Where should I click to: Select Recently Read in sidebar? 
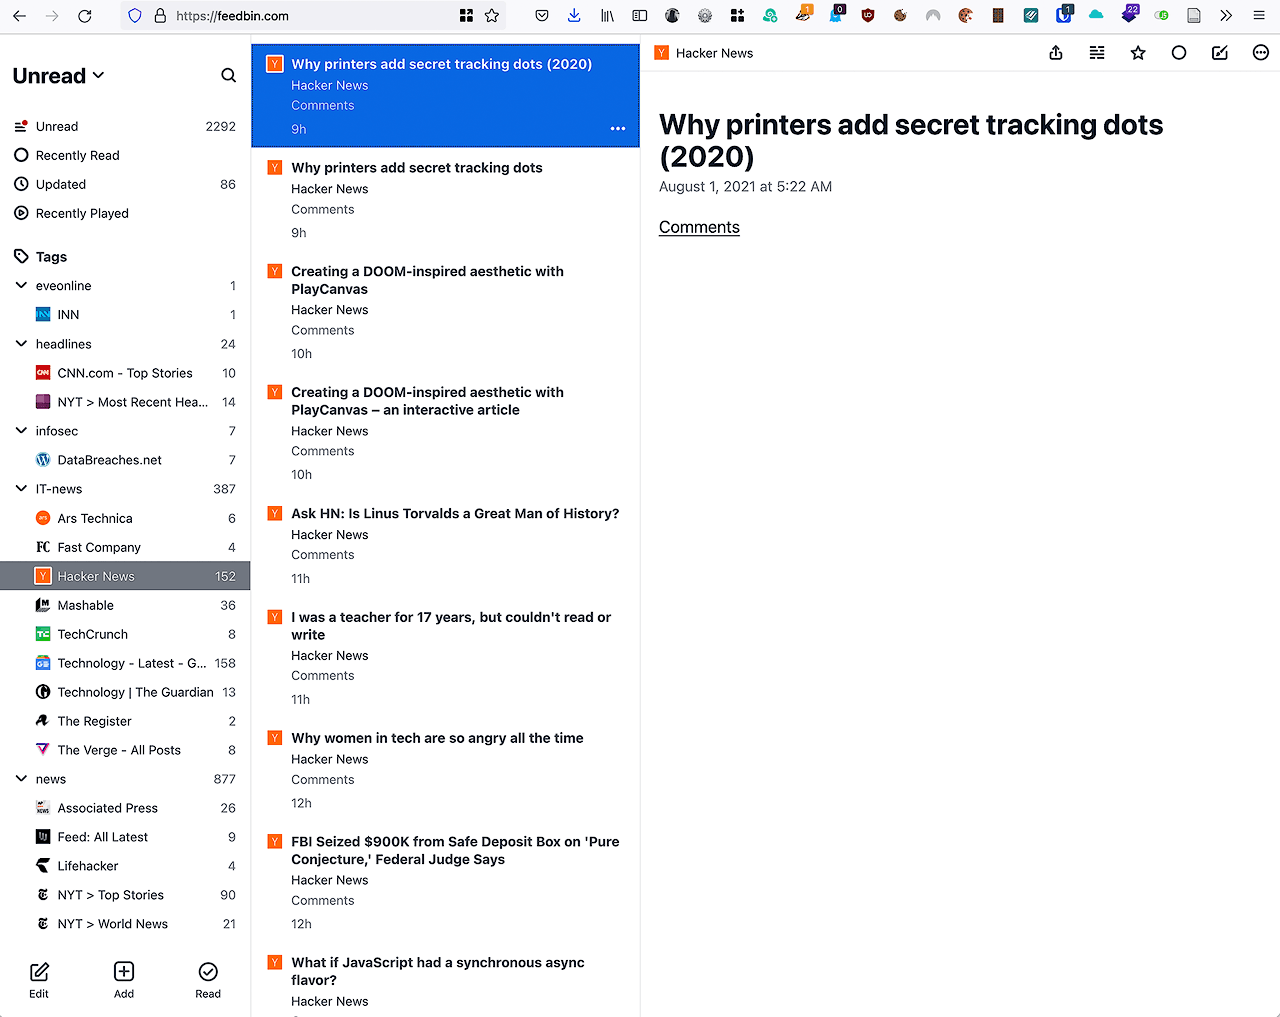pyautogui.click(x=125, y=156)
